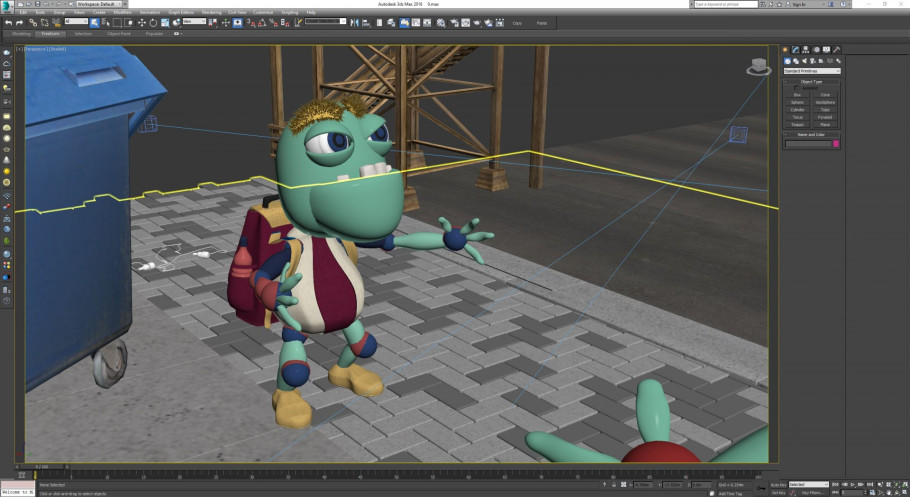Click the time slider frame indicator
The width and height of the screenshot is (910, 497).
click(x=42, y=467)
